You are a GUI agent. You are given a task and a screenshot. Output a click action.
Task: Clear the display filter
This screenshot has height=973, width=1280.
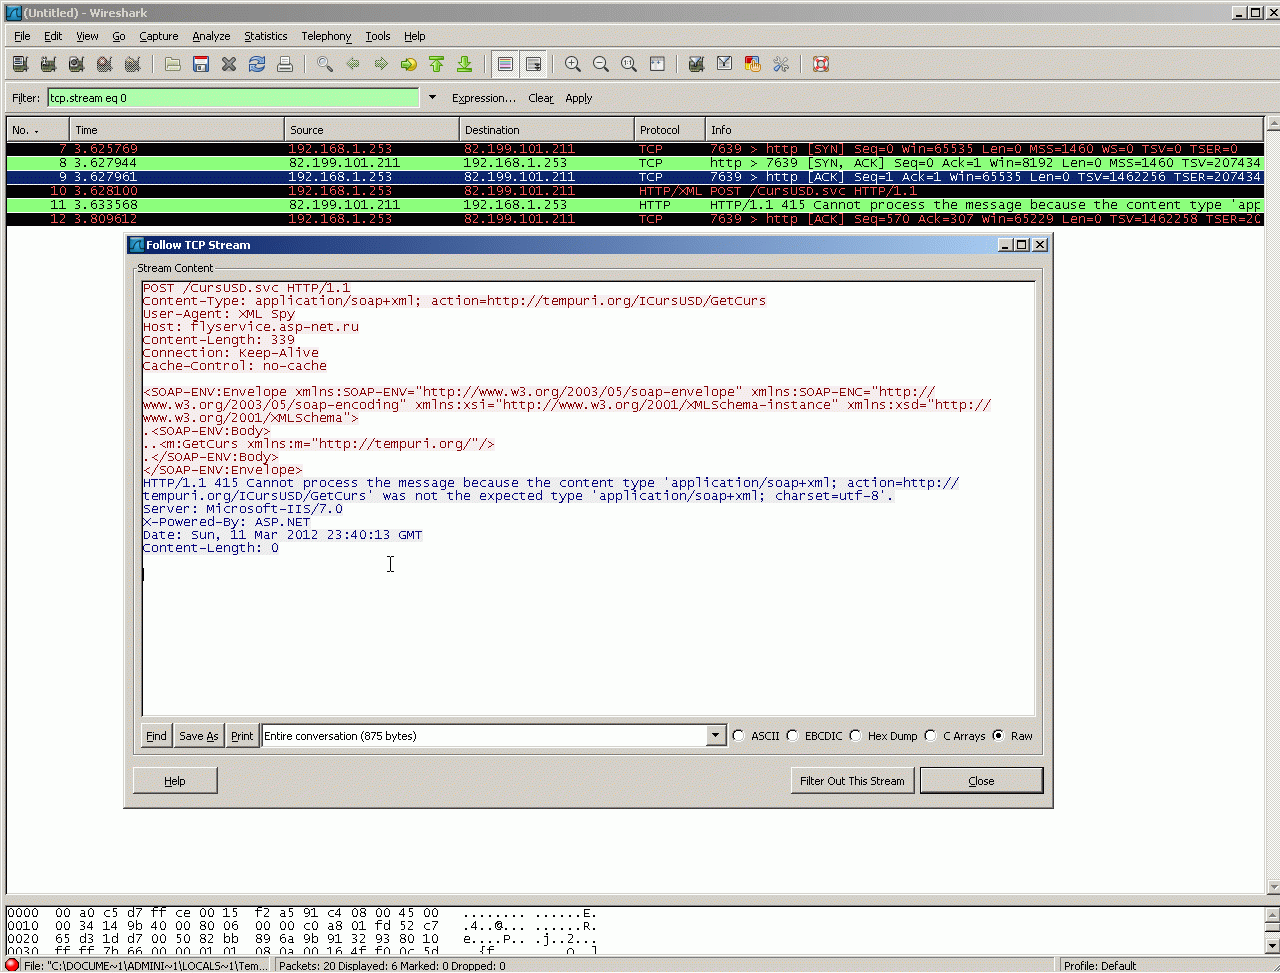tap(541, 98)
